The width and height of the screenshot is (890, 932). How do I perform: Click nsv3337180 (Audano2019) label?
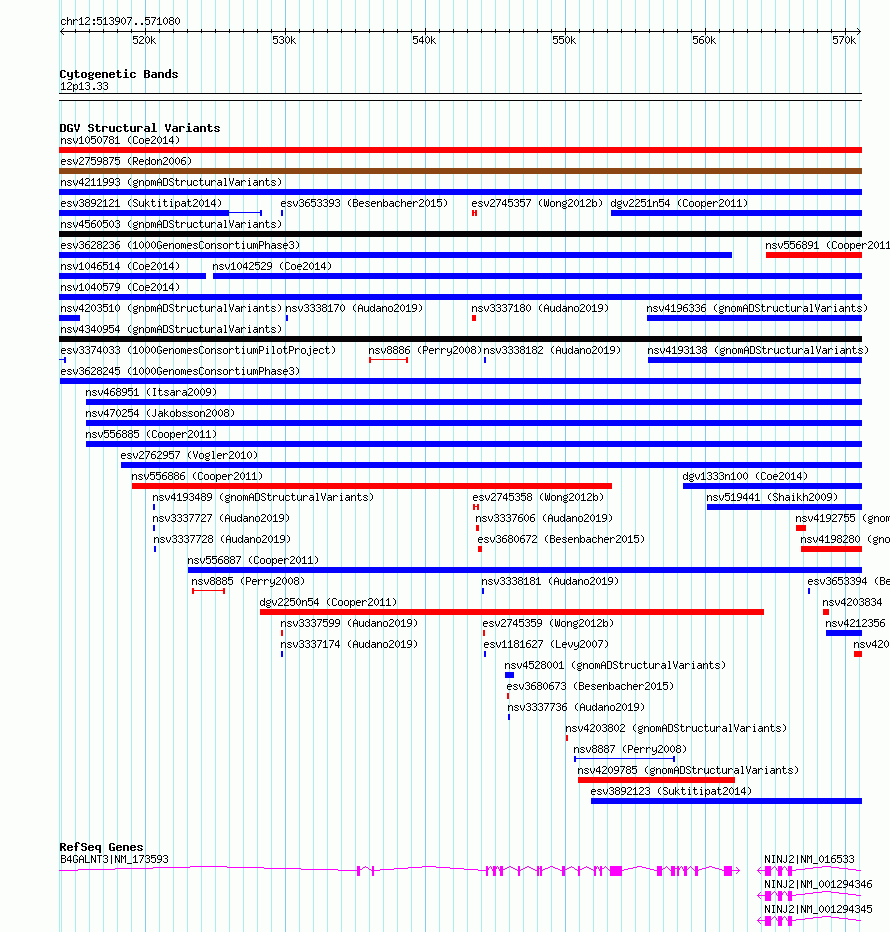(540, 308)
